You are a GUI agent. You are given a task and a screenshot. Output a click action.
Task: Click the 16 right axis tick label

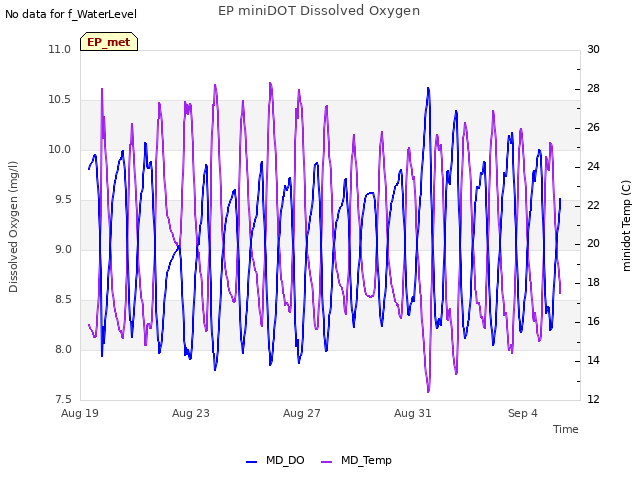coord(593,322)
